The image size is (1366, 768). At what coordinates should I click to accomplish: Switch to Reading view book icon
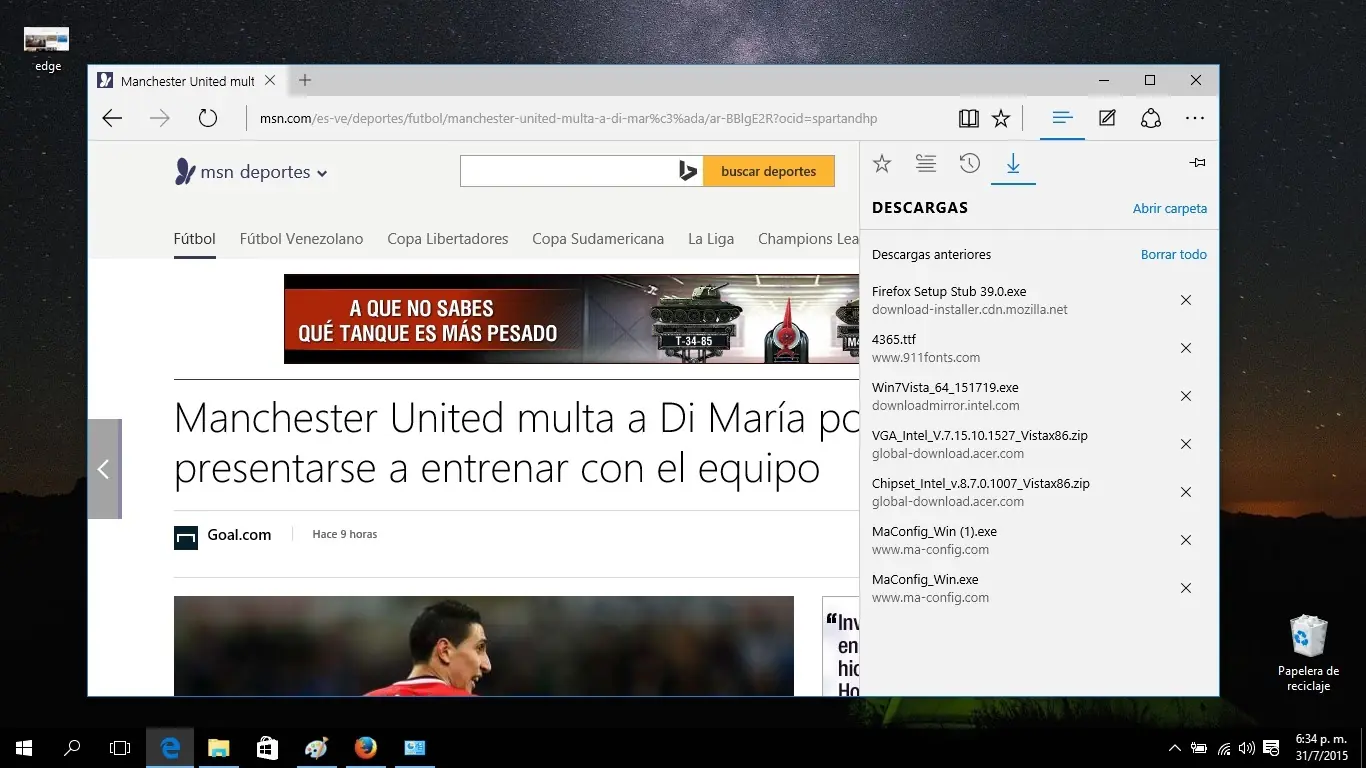click(968, 118)
